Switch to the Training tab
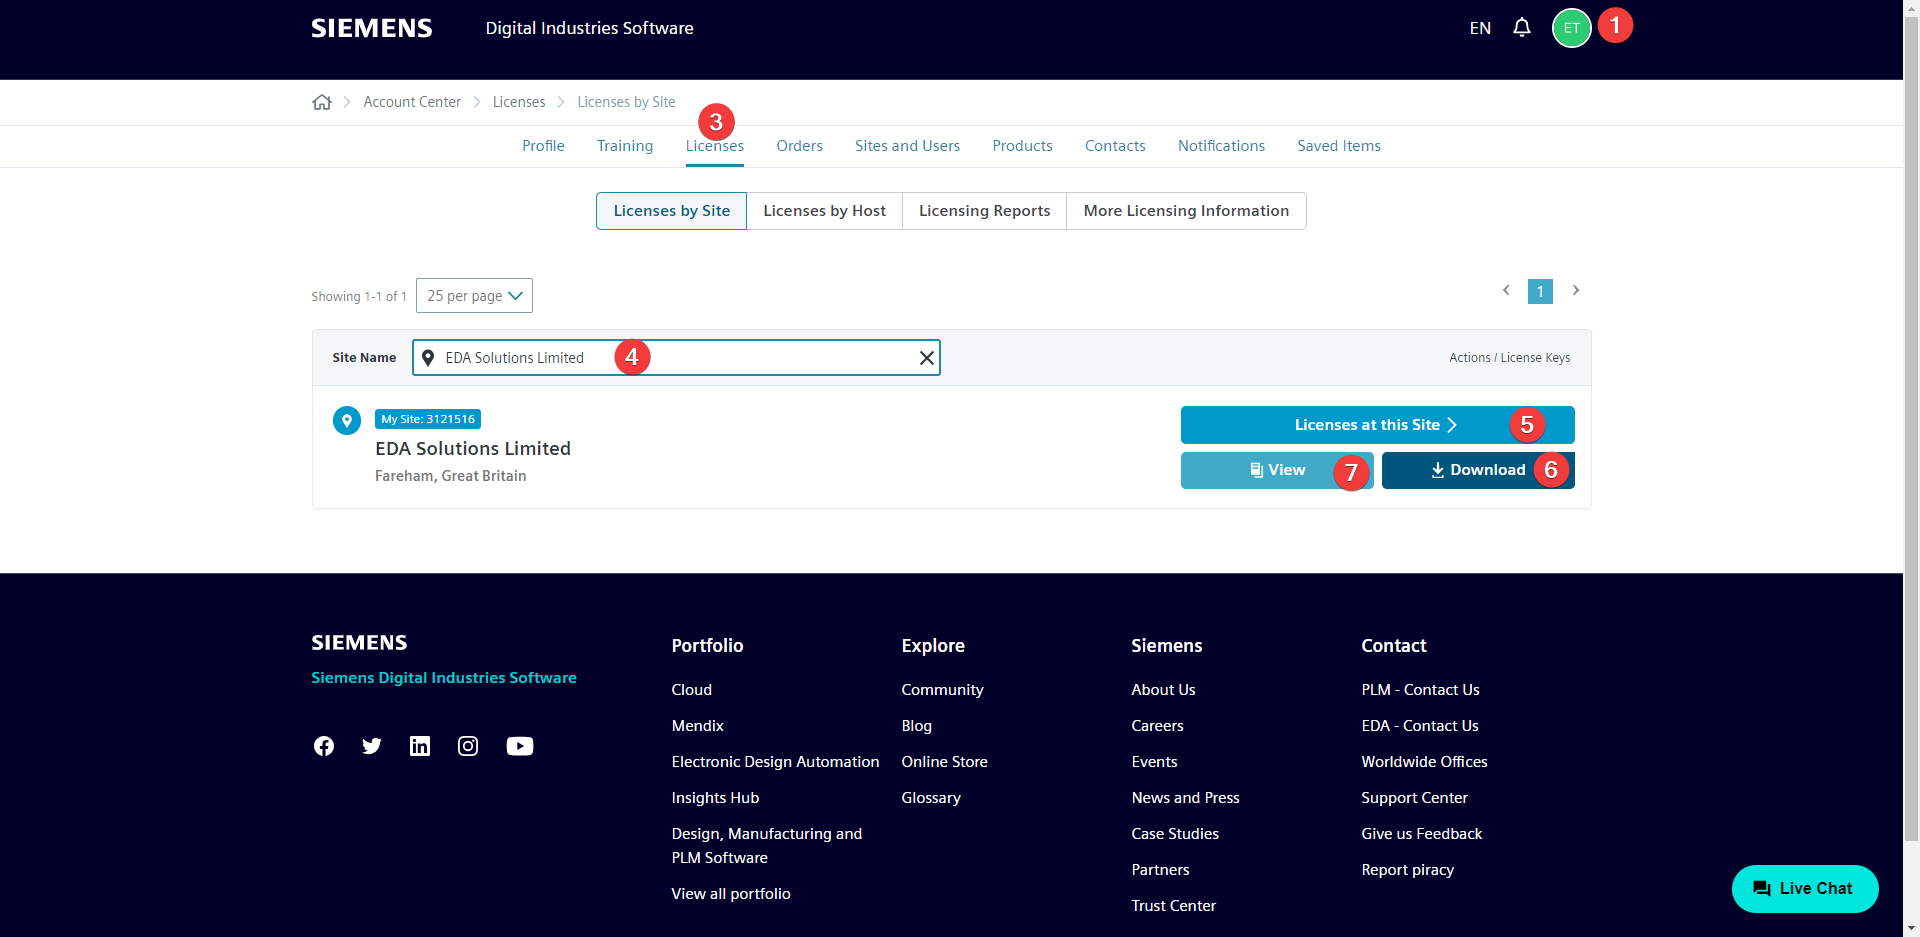The height and width of the screenshot is (937, 1920). (625, 146)
